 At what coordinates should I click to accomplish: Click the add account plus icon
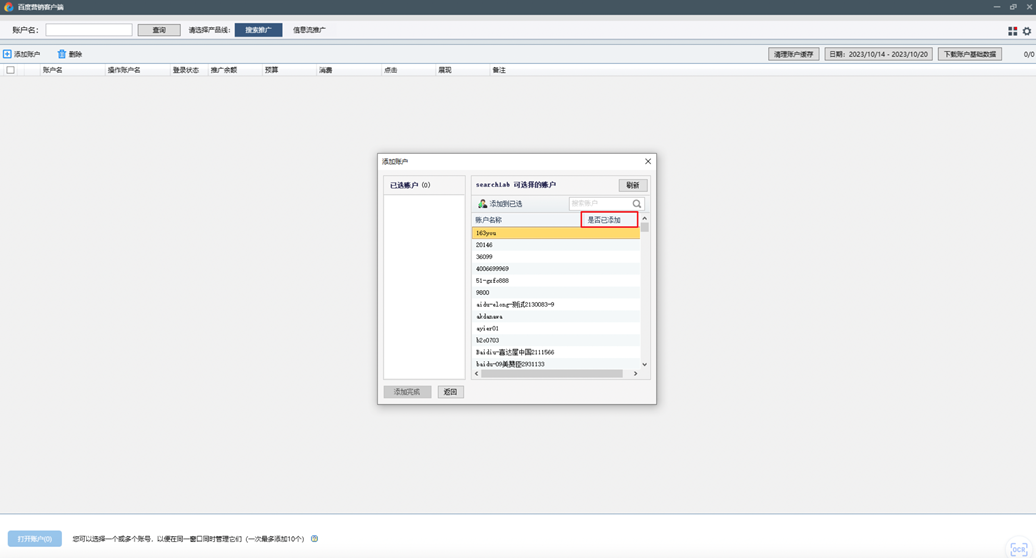tap(7, 54)
